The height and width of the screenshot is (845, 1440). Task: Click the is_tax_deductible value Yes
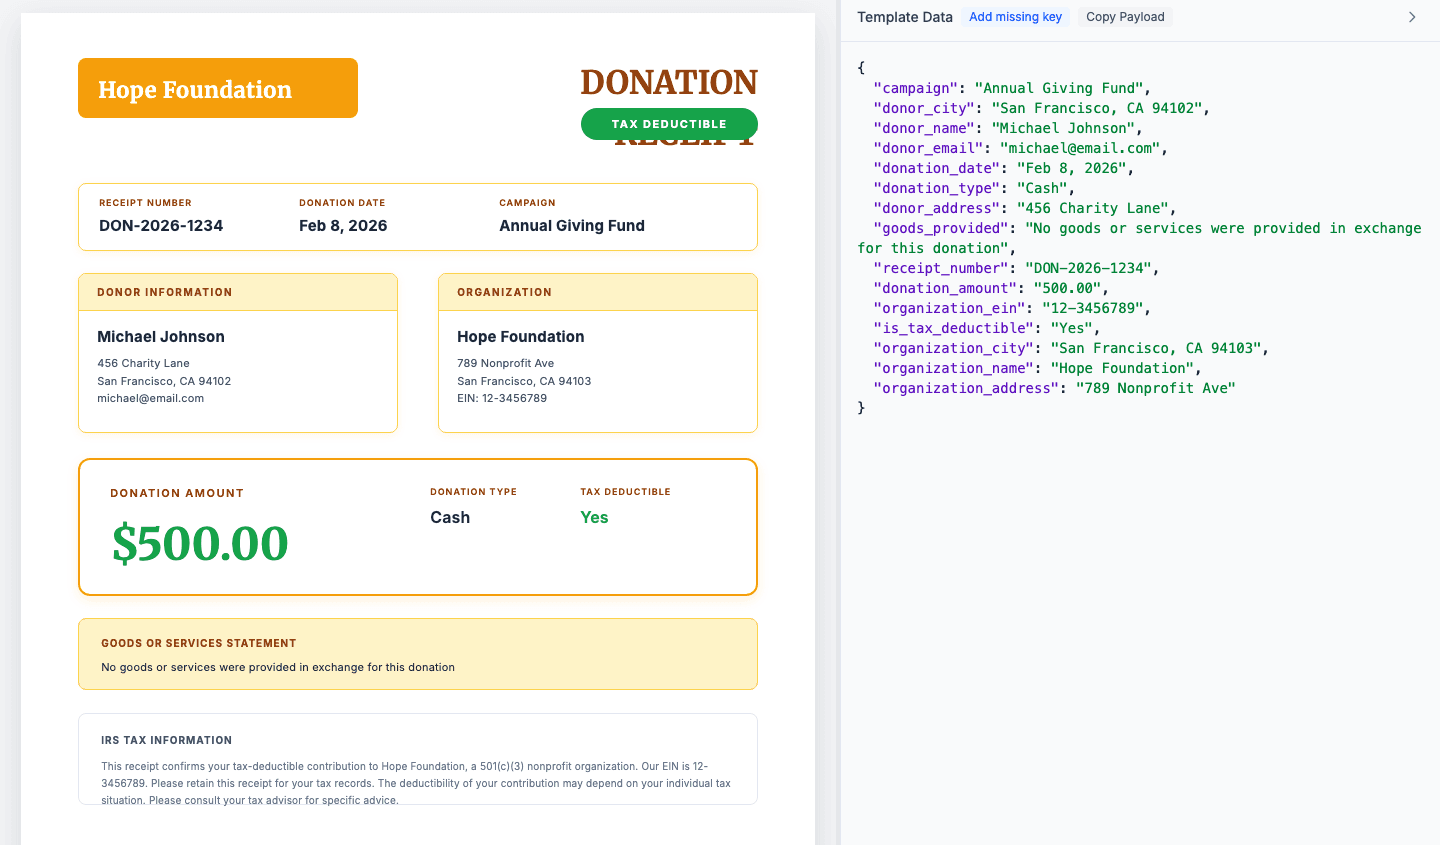click(x=1073, y=328)
